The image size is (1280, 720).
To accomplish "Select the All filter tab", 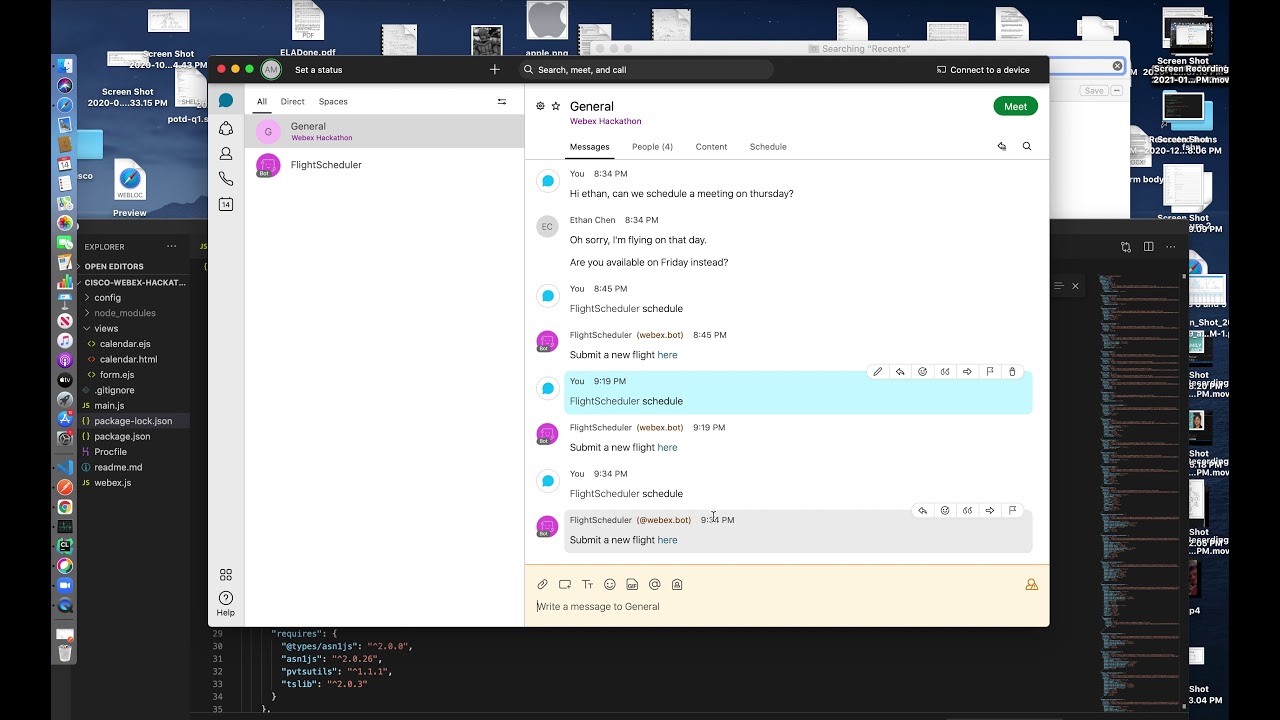I will tap(262, 102).
